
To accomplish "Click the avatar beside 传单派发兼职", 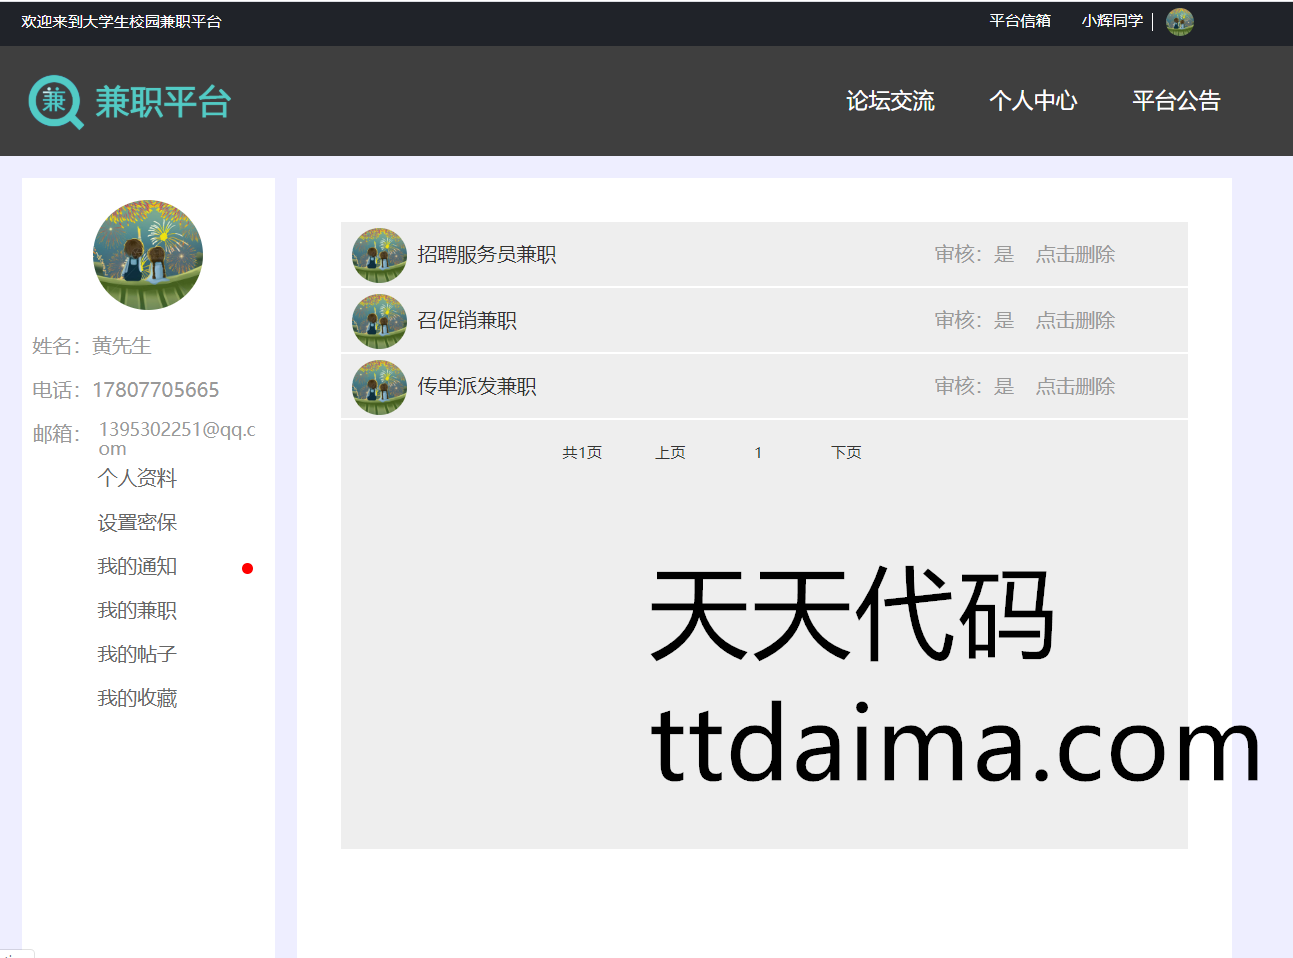I will (379, 387).
